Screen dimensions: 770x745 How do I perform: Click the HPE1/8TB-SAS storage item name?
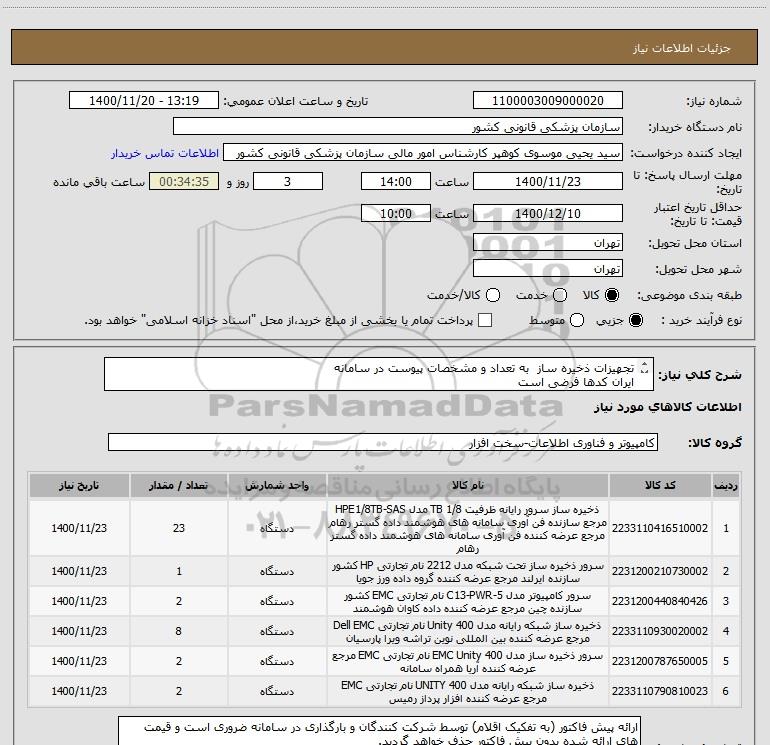468,528
